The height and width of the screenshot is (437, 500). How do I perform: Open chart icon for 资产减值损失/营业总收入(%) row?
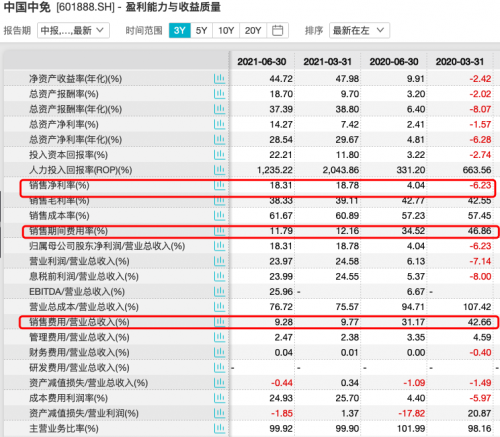pos(219,383)
